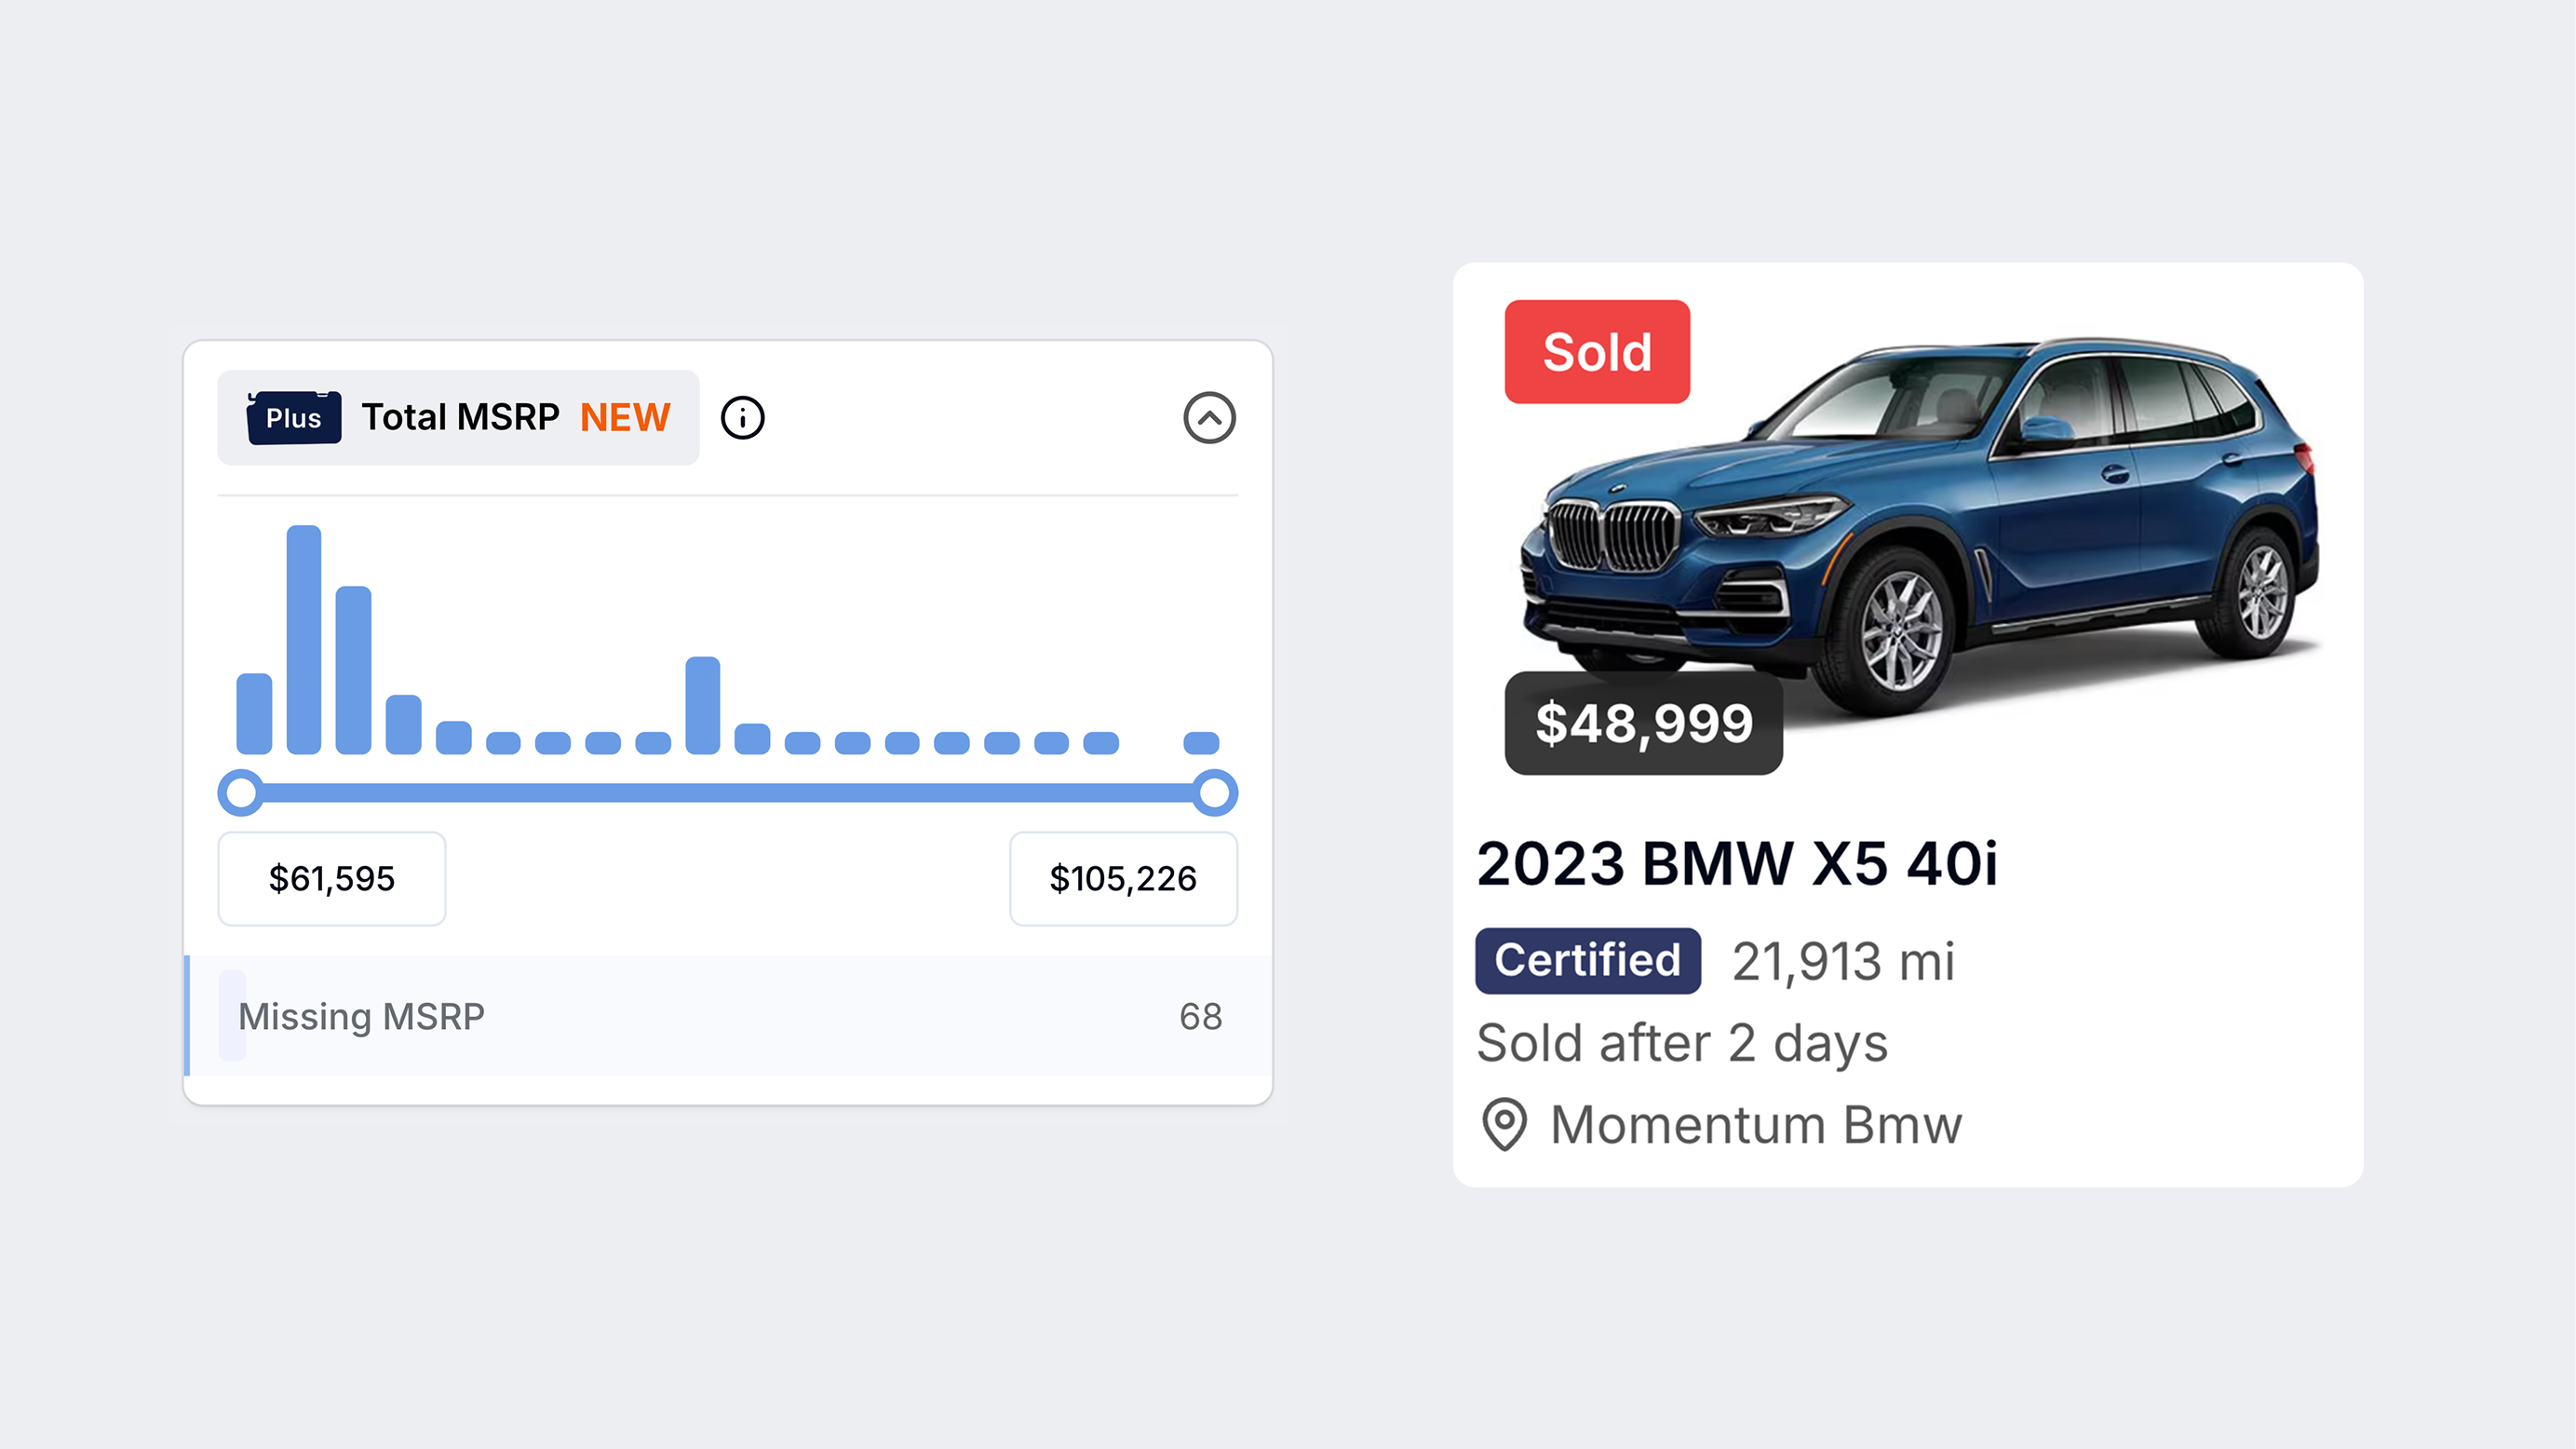Screen dimensions: 2576x1449
Task: Click the location pin icon
Action: point(1504,1125)
